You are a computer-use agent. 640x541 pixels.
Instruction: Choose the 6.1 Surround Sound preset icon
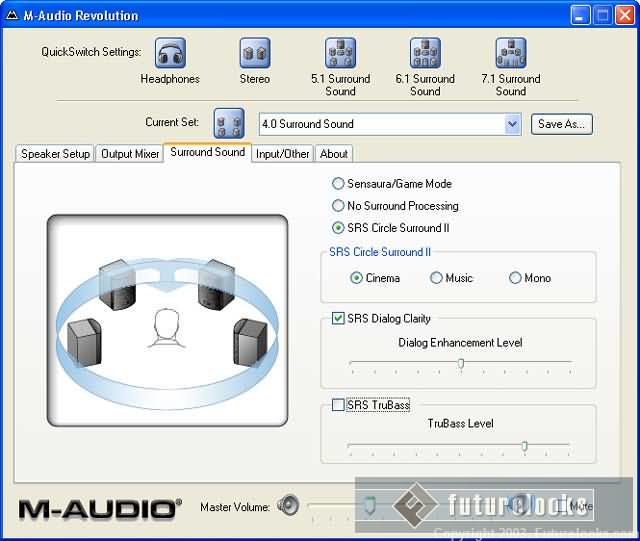click(425, 53)
